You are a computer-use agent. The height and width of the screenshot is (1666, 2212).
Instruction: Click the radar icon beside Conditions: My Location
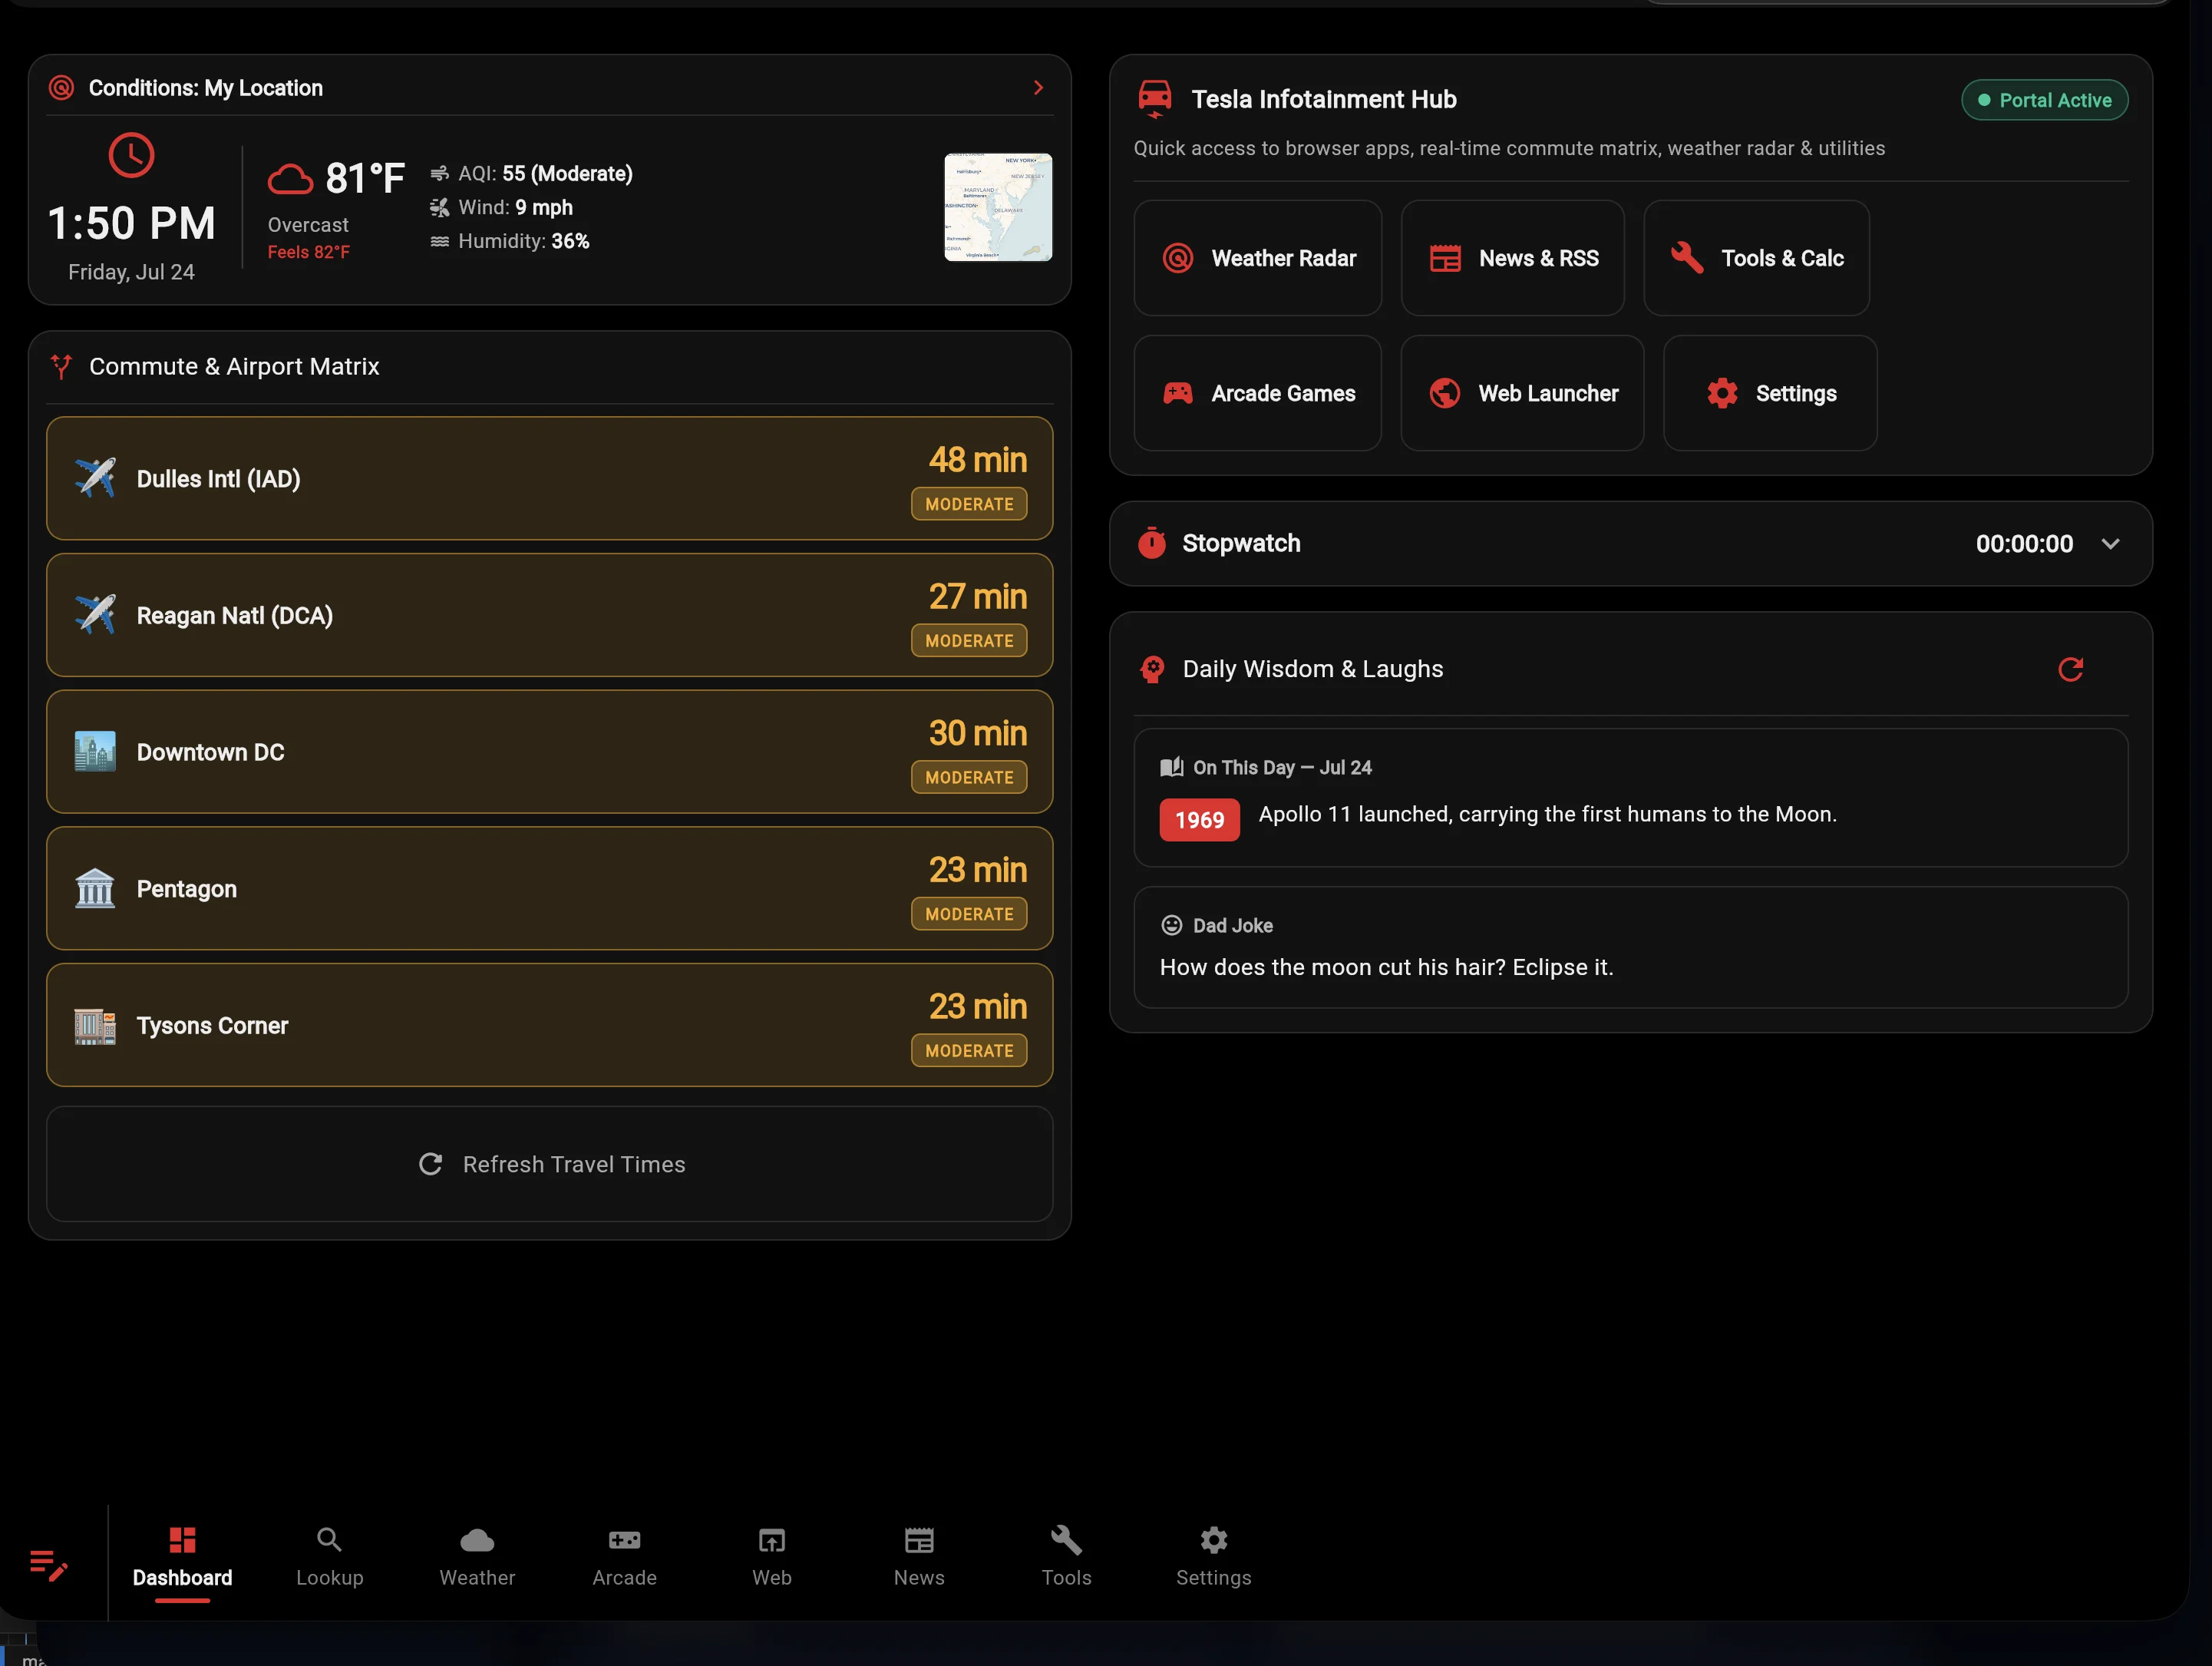coord(61,88)
